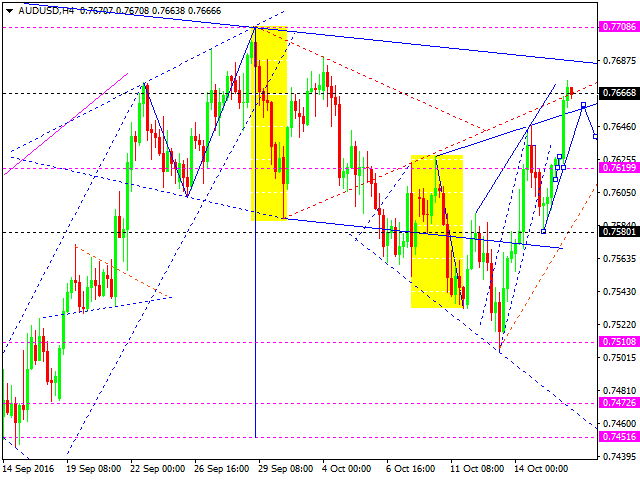Click the forecast line's top handle near 0.76668

coord(583,105)
